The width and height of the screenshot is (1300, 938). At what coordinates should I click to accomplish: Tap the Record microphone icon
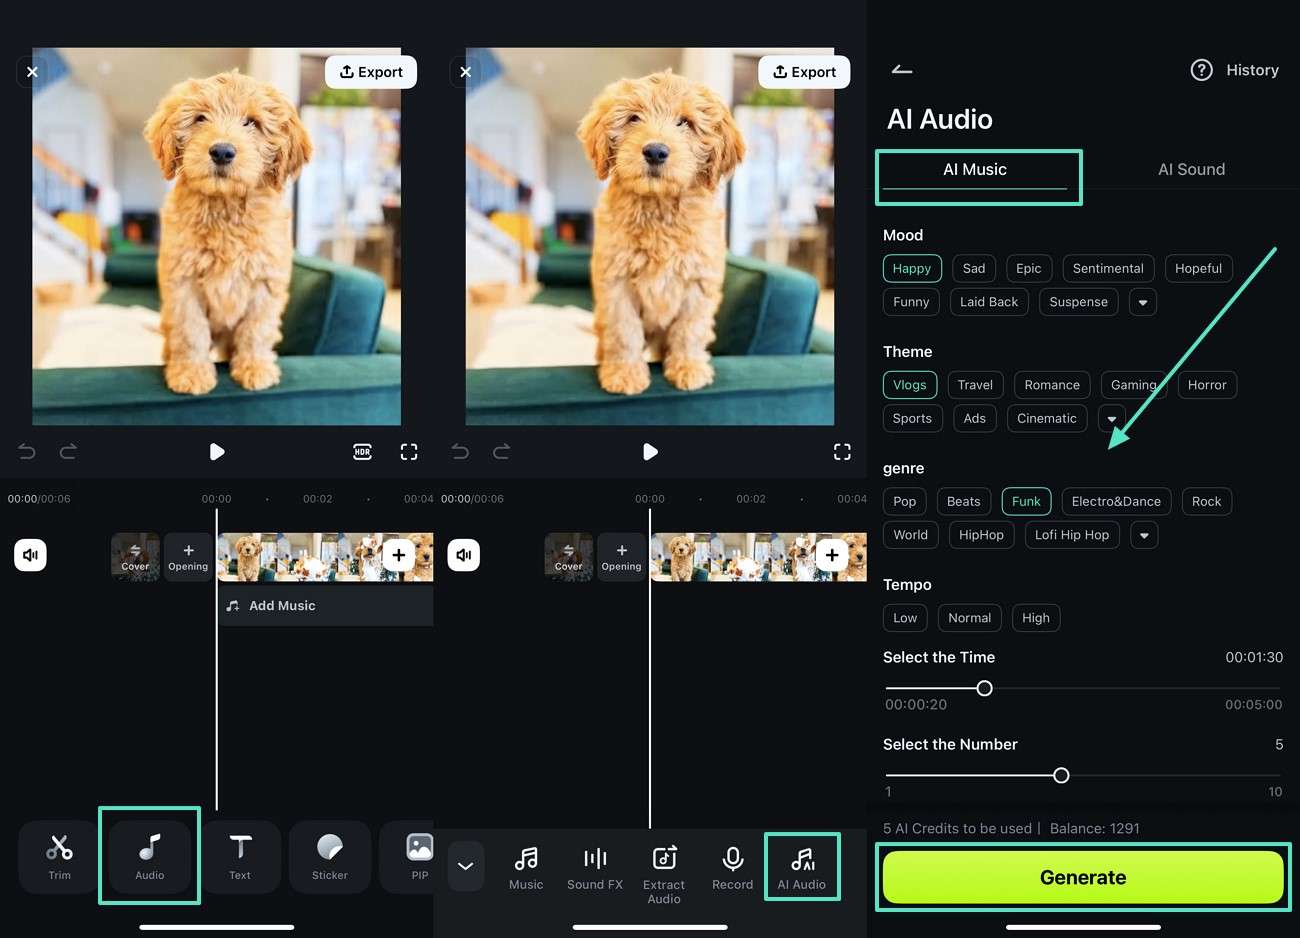733,867
